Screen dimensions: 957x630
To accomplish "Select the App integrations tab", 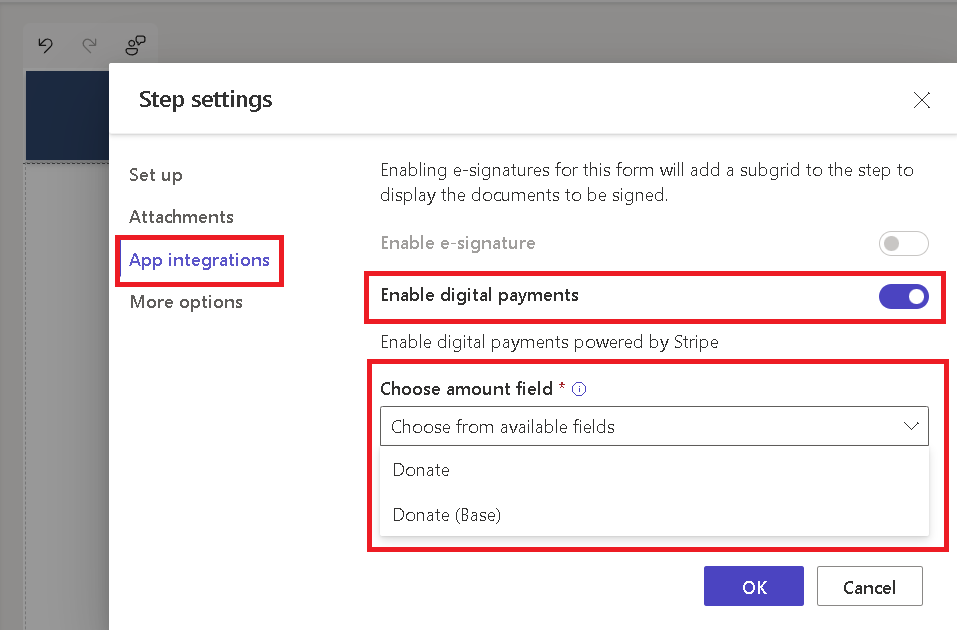I will tap(199, 260).
